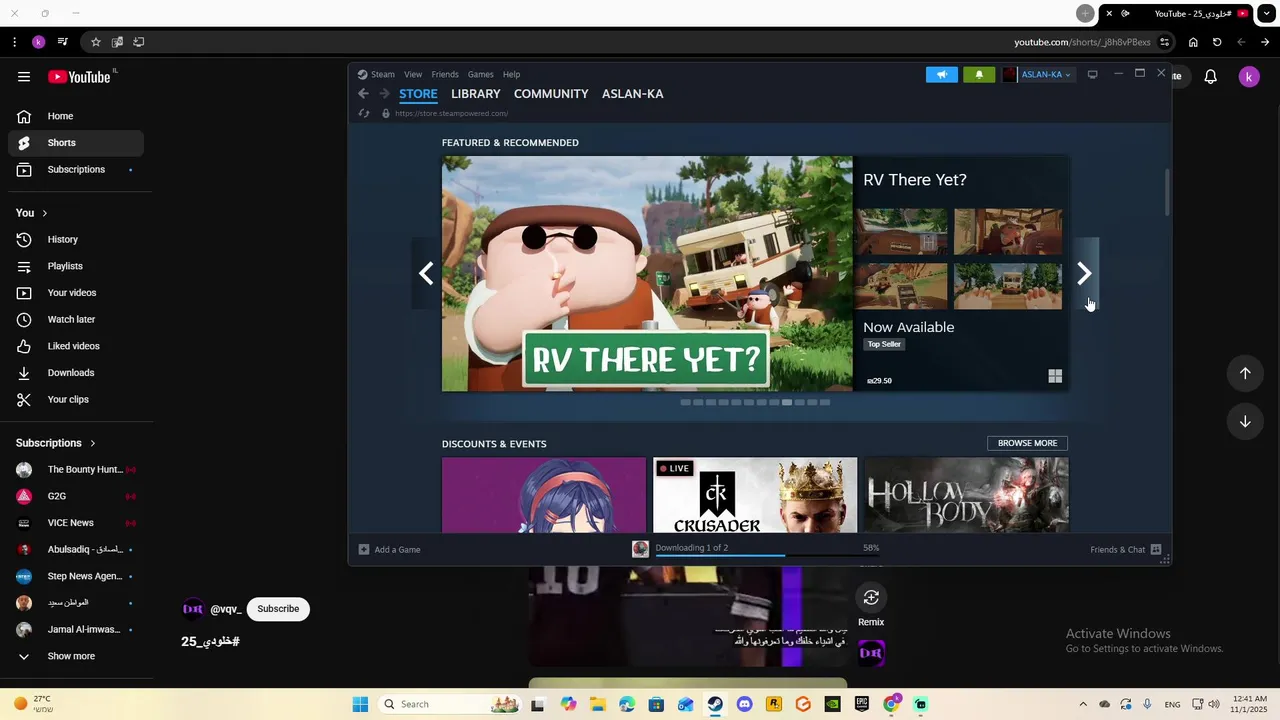Select the active carousel page indicator

tap(787, 402)
